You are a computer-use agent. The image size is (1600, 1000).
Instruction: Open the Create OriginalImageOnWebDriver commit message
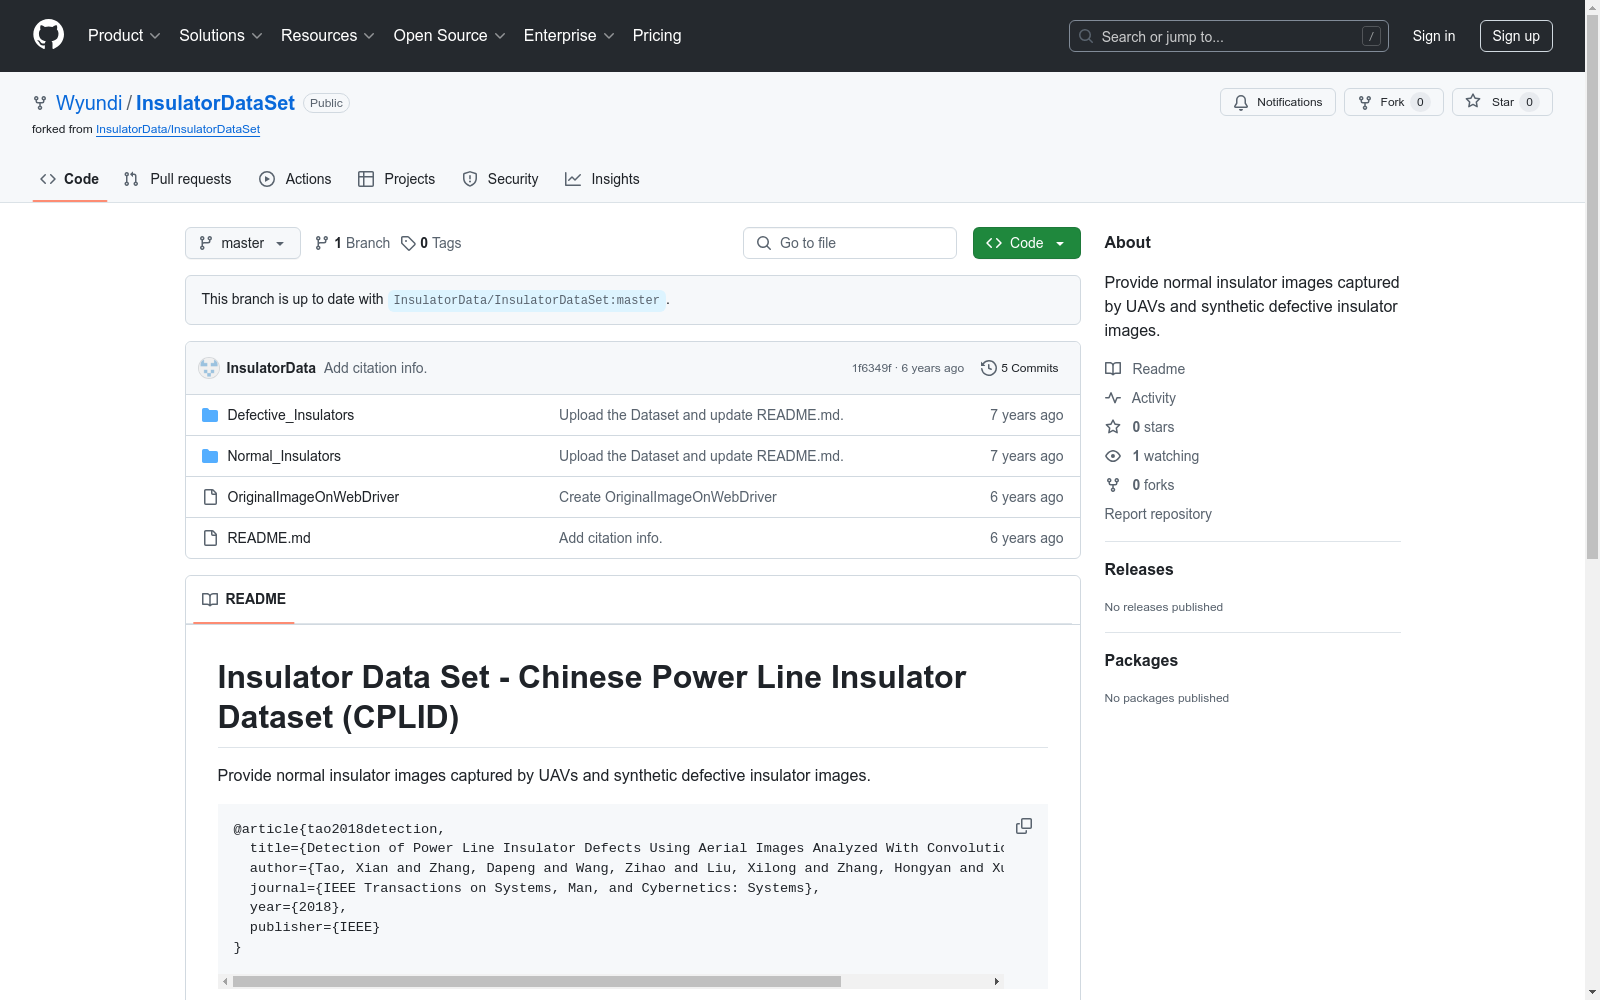(x=668, y=497)
